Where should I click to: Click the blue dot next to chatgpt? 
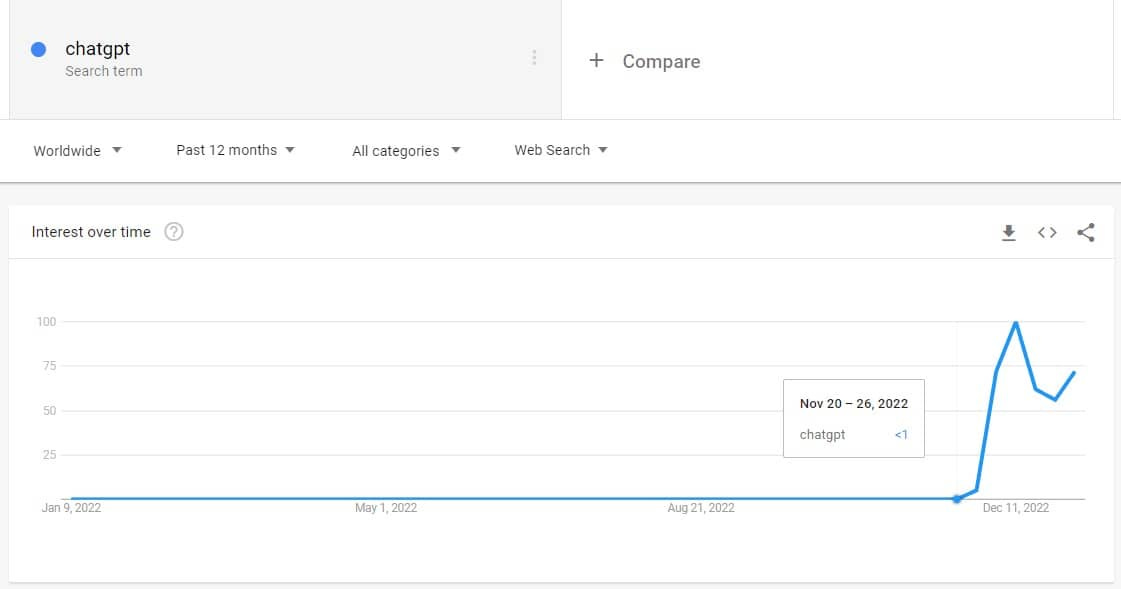click(x=37, y=47)
